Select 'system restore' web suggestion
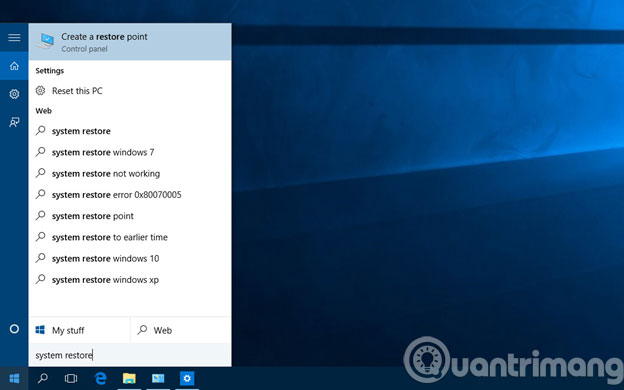624x390 pixels. 130,131
